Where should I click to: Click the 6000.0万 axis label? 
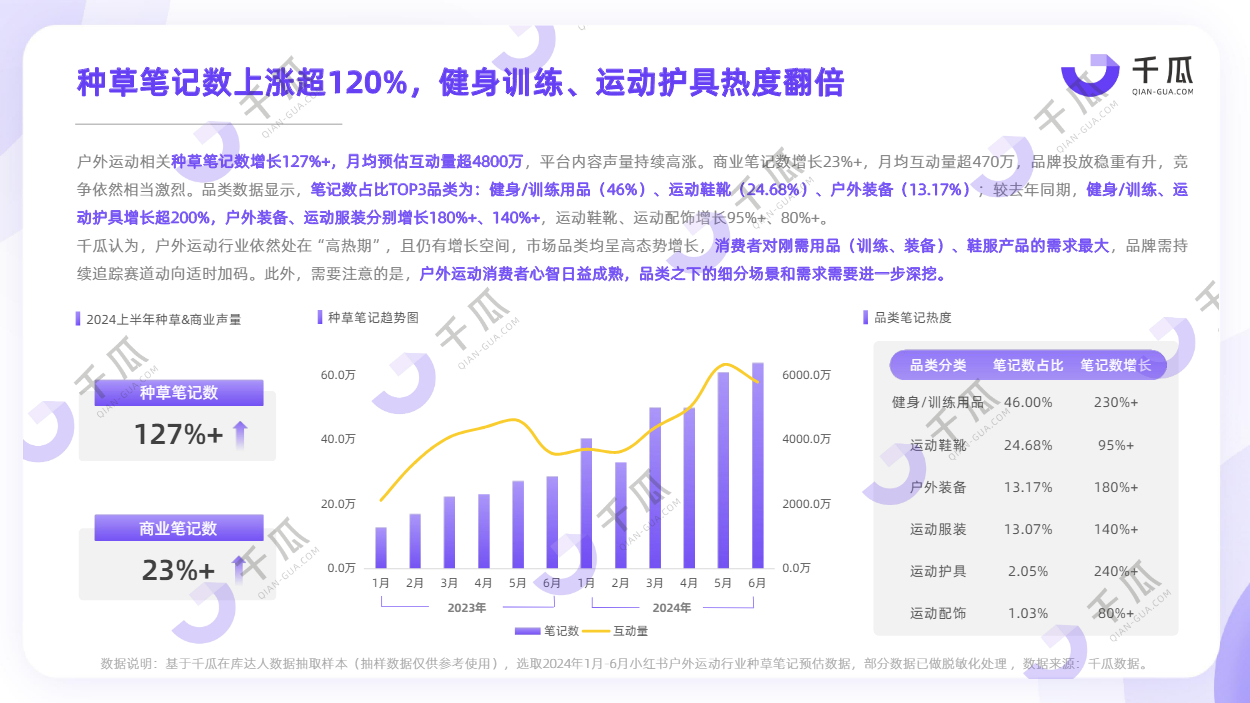coord(807,375)
